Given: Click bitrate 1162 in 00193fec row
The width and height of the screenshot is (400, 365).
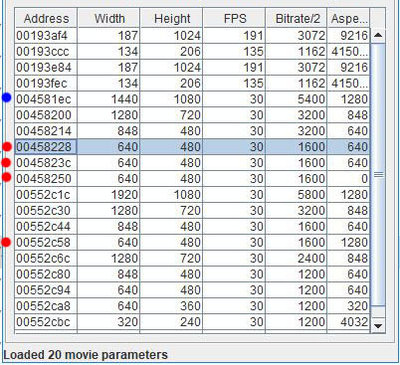Looking at the screenshot, I should point(296,83).
